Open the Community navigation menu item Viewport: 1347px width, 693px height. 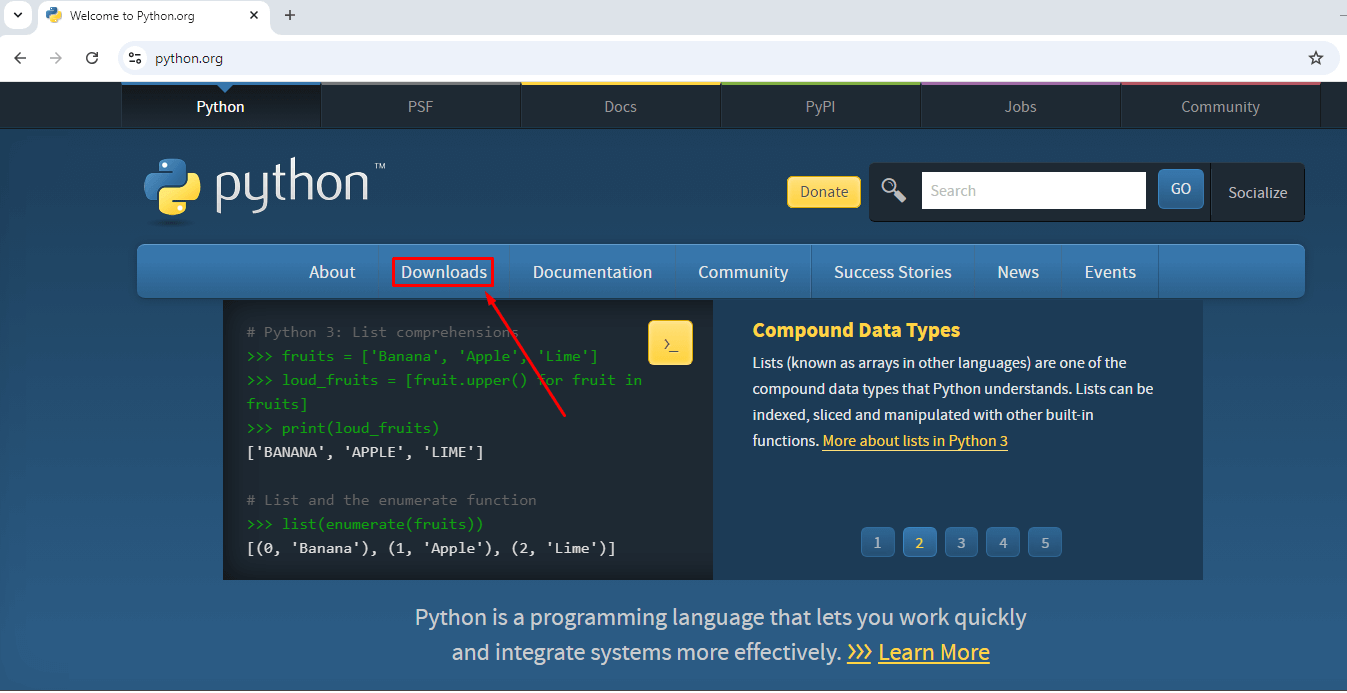pos(743,272)
